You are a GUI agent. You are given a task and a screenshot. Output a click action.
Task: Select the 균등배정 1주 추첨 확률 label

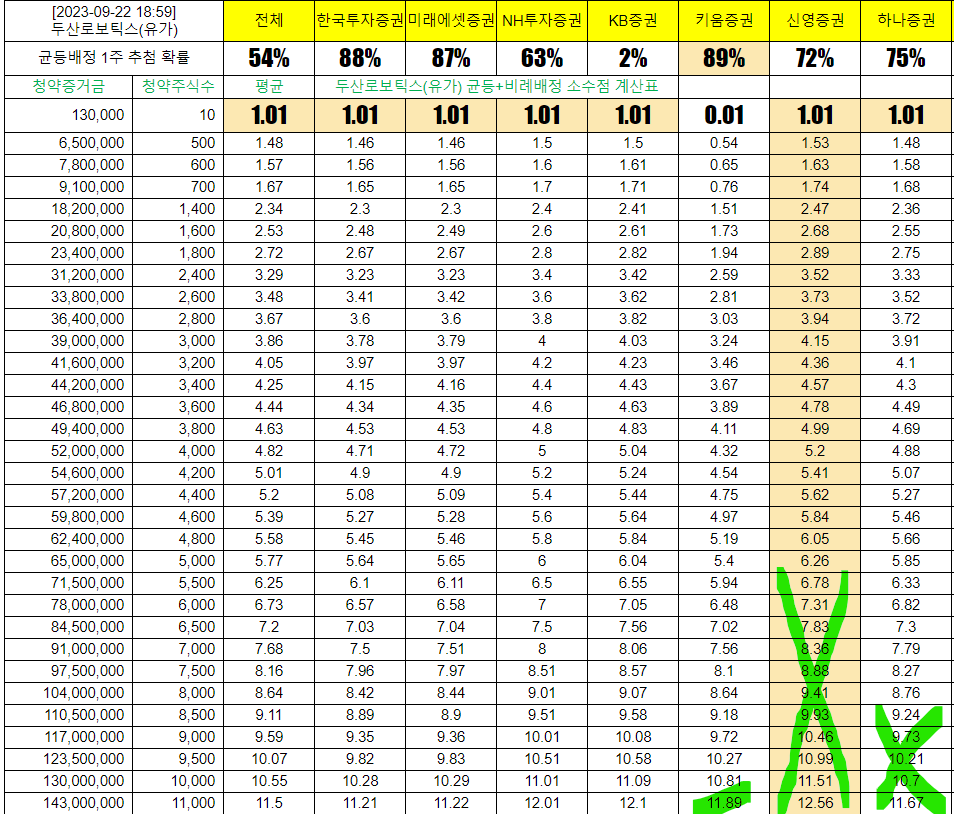click(x=114, y=58)
